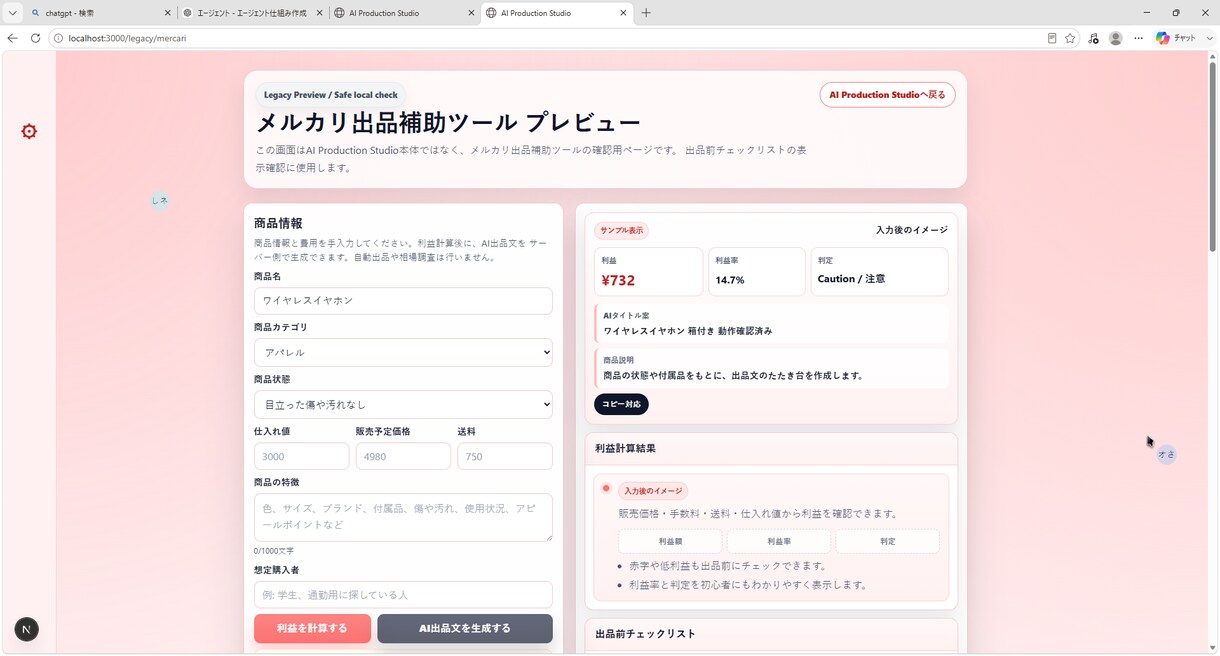Click the レネ floating badge

[x=160, y=201]
